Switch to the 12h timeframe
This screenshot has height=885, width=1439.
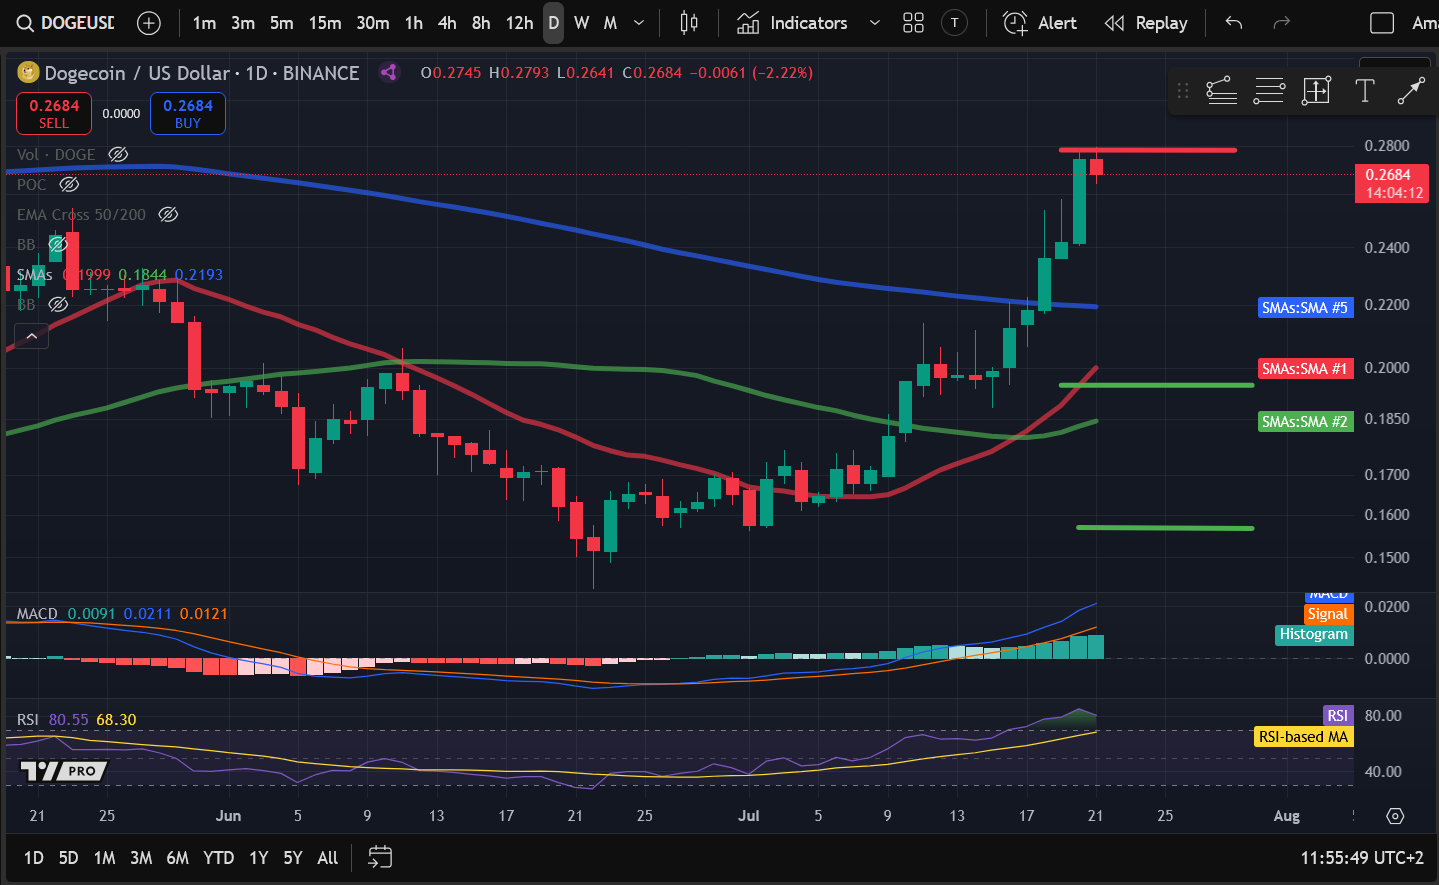[x=519, y=23]
